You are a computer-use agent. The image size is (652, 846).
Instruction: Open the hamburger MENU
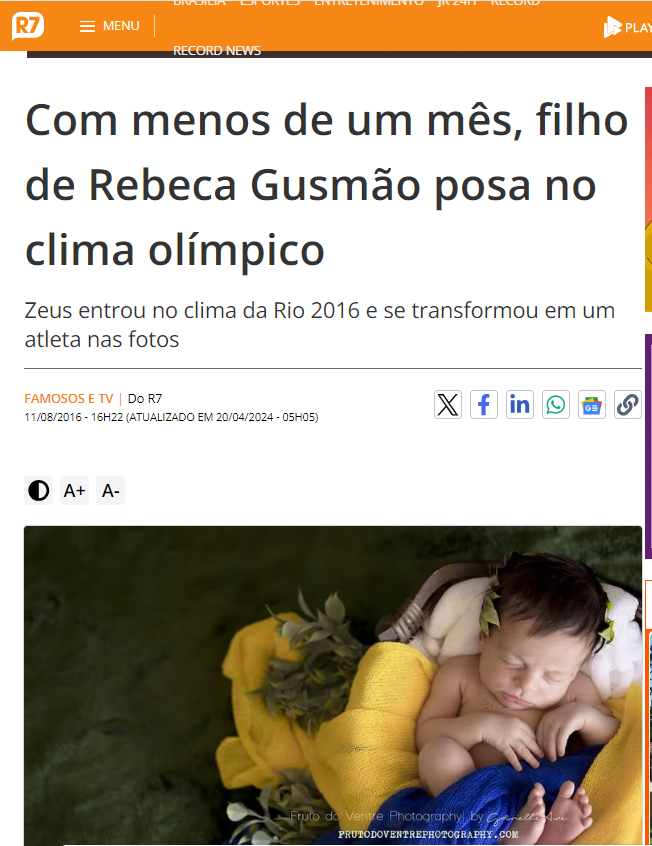110,26
